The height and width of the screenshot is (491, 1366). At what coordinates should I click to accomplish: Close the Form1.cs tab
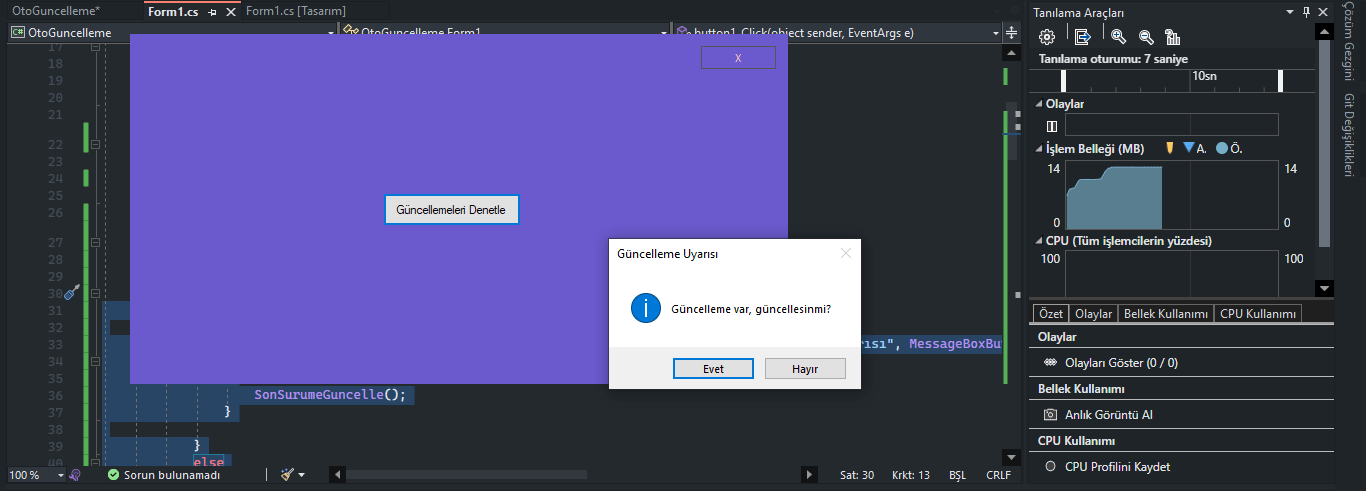click(x=230, y=11)
